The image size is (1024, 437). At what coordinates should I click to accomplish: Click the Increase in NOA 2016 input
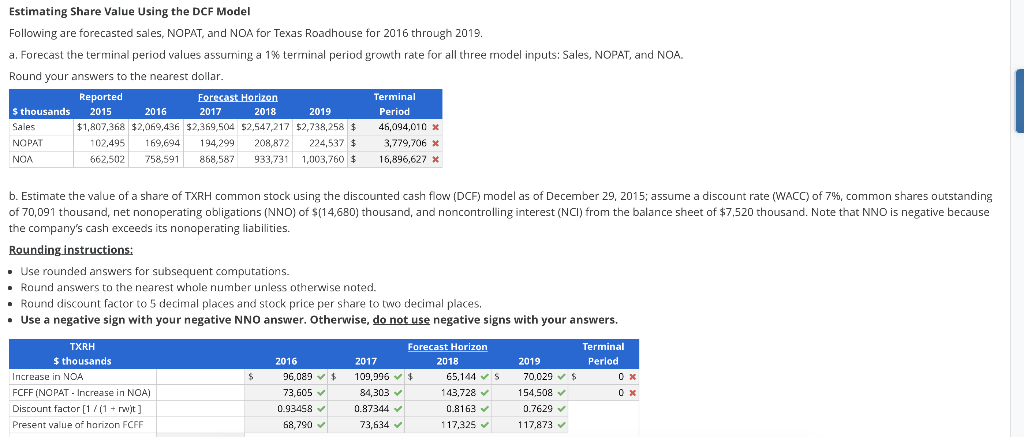[286, 376]
